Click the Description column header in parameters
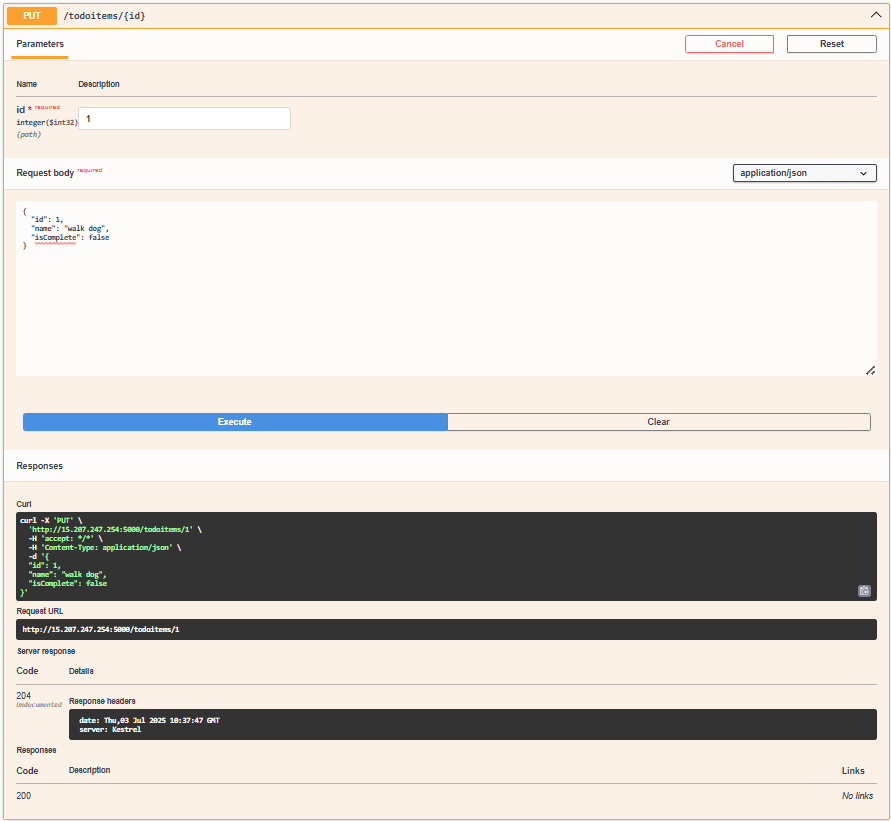 tap(99, 84)
